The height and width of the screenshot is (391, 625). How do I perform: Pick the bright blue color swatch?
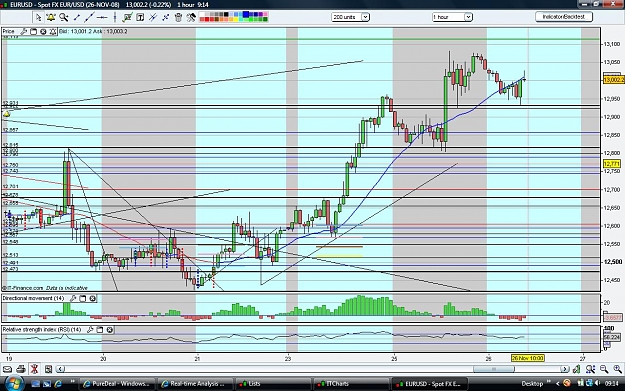pyautogui.click(x=246, y=14)
